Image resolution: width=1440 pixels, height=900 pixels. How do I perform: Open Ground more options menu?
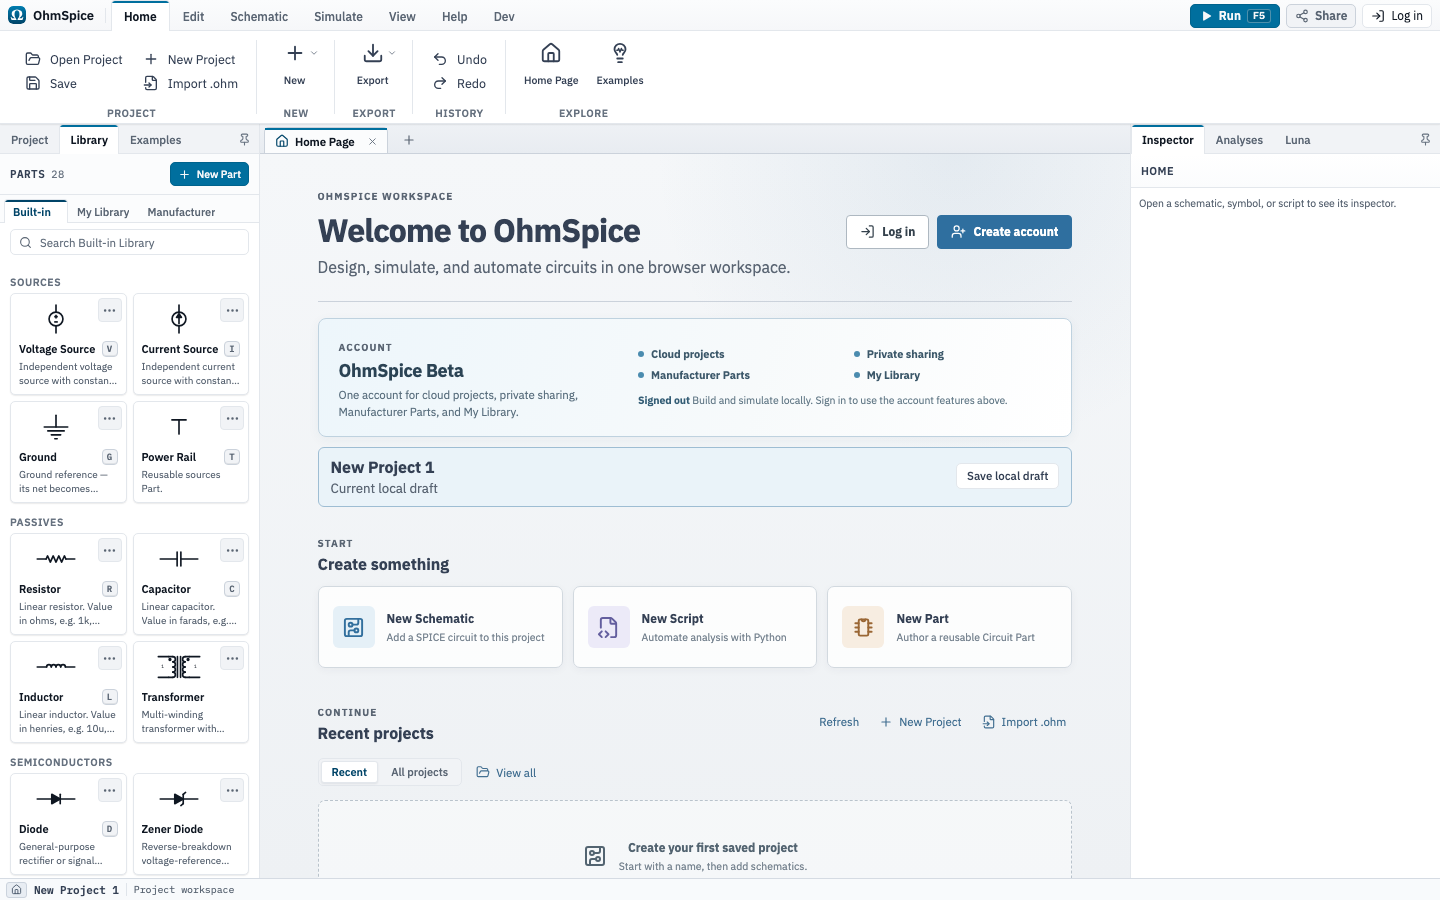[110, 419]
